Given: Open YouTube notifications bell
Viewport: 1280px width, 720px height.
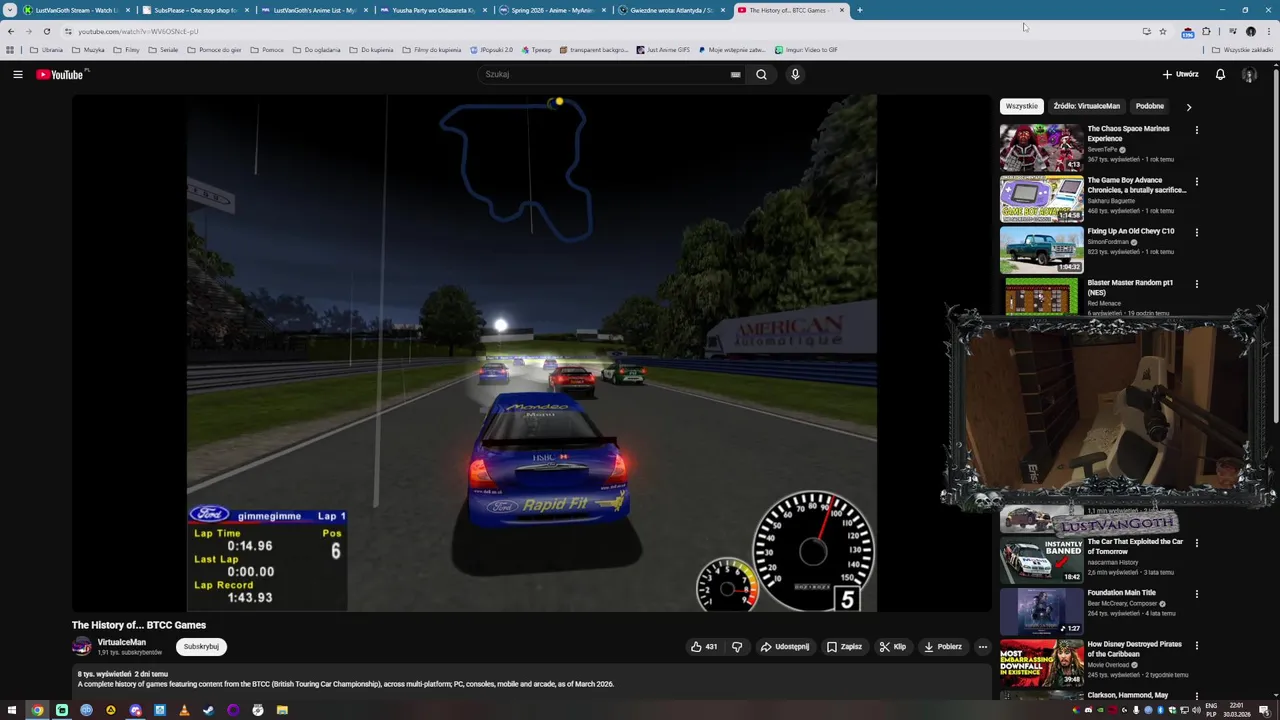Looking at the screenshot, I should (1220, 74).
